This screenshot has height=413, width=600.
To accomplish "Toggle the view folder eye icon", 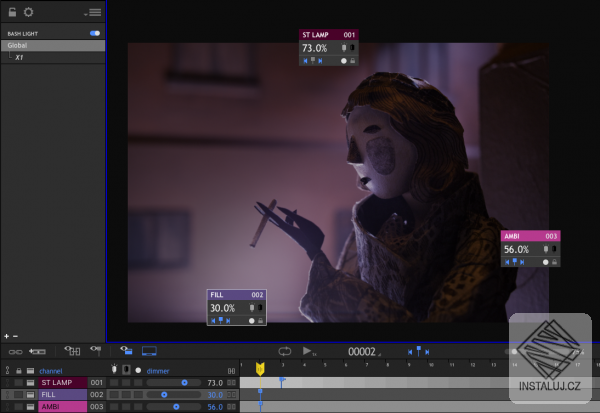I will tap(126, 350).
